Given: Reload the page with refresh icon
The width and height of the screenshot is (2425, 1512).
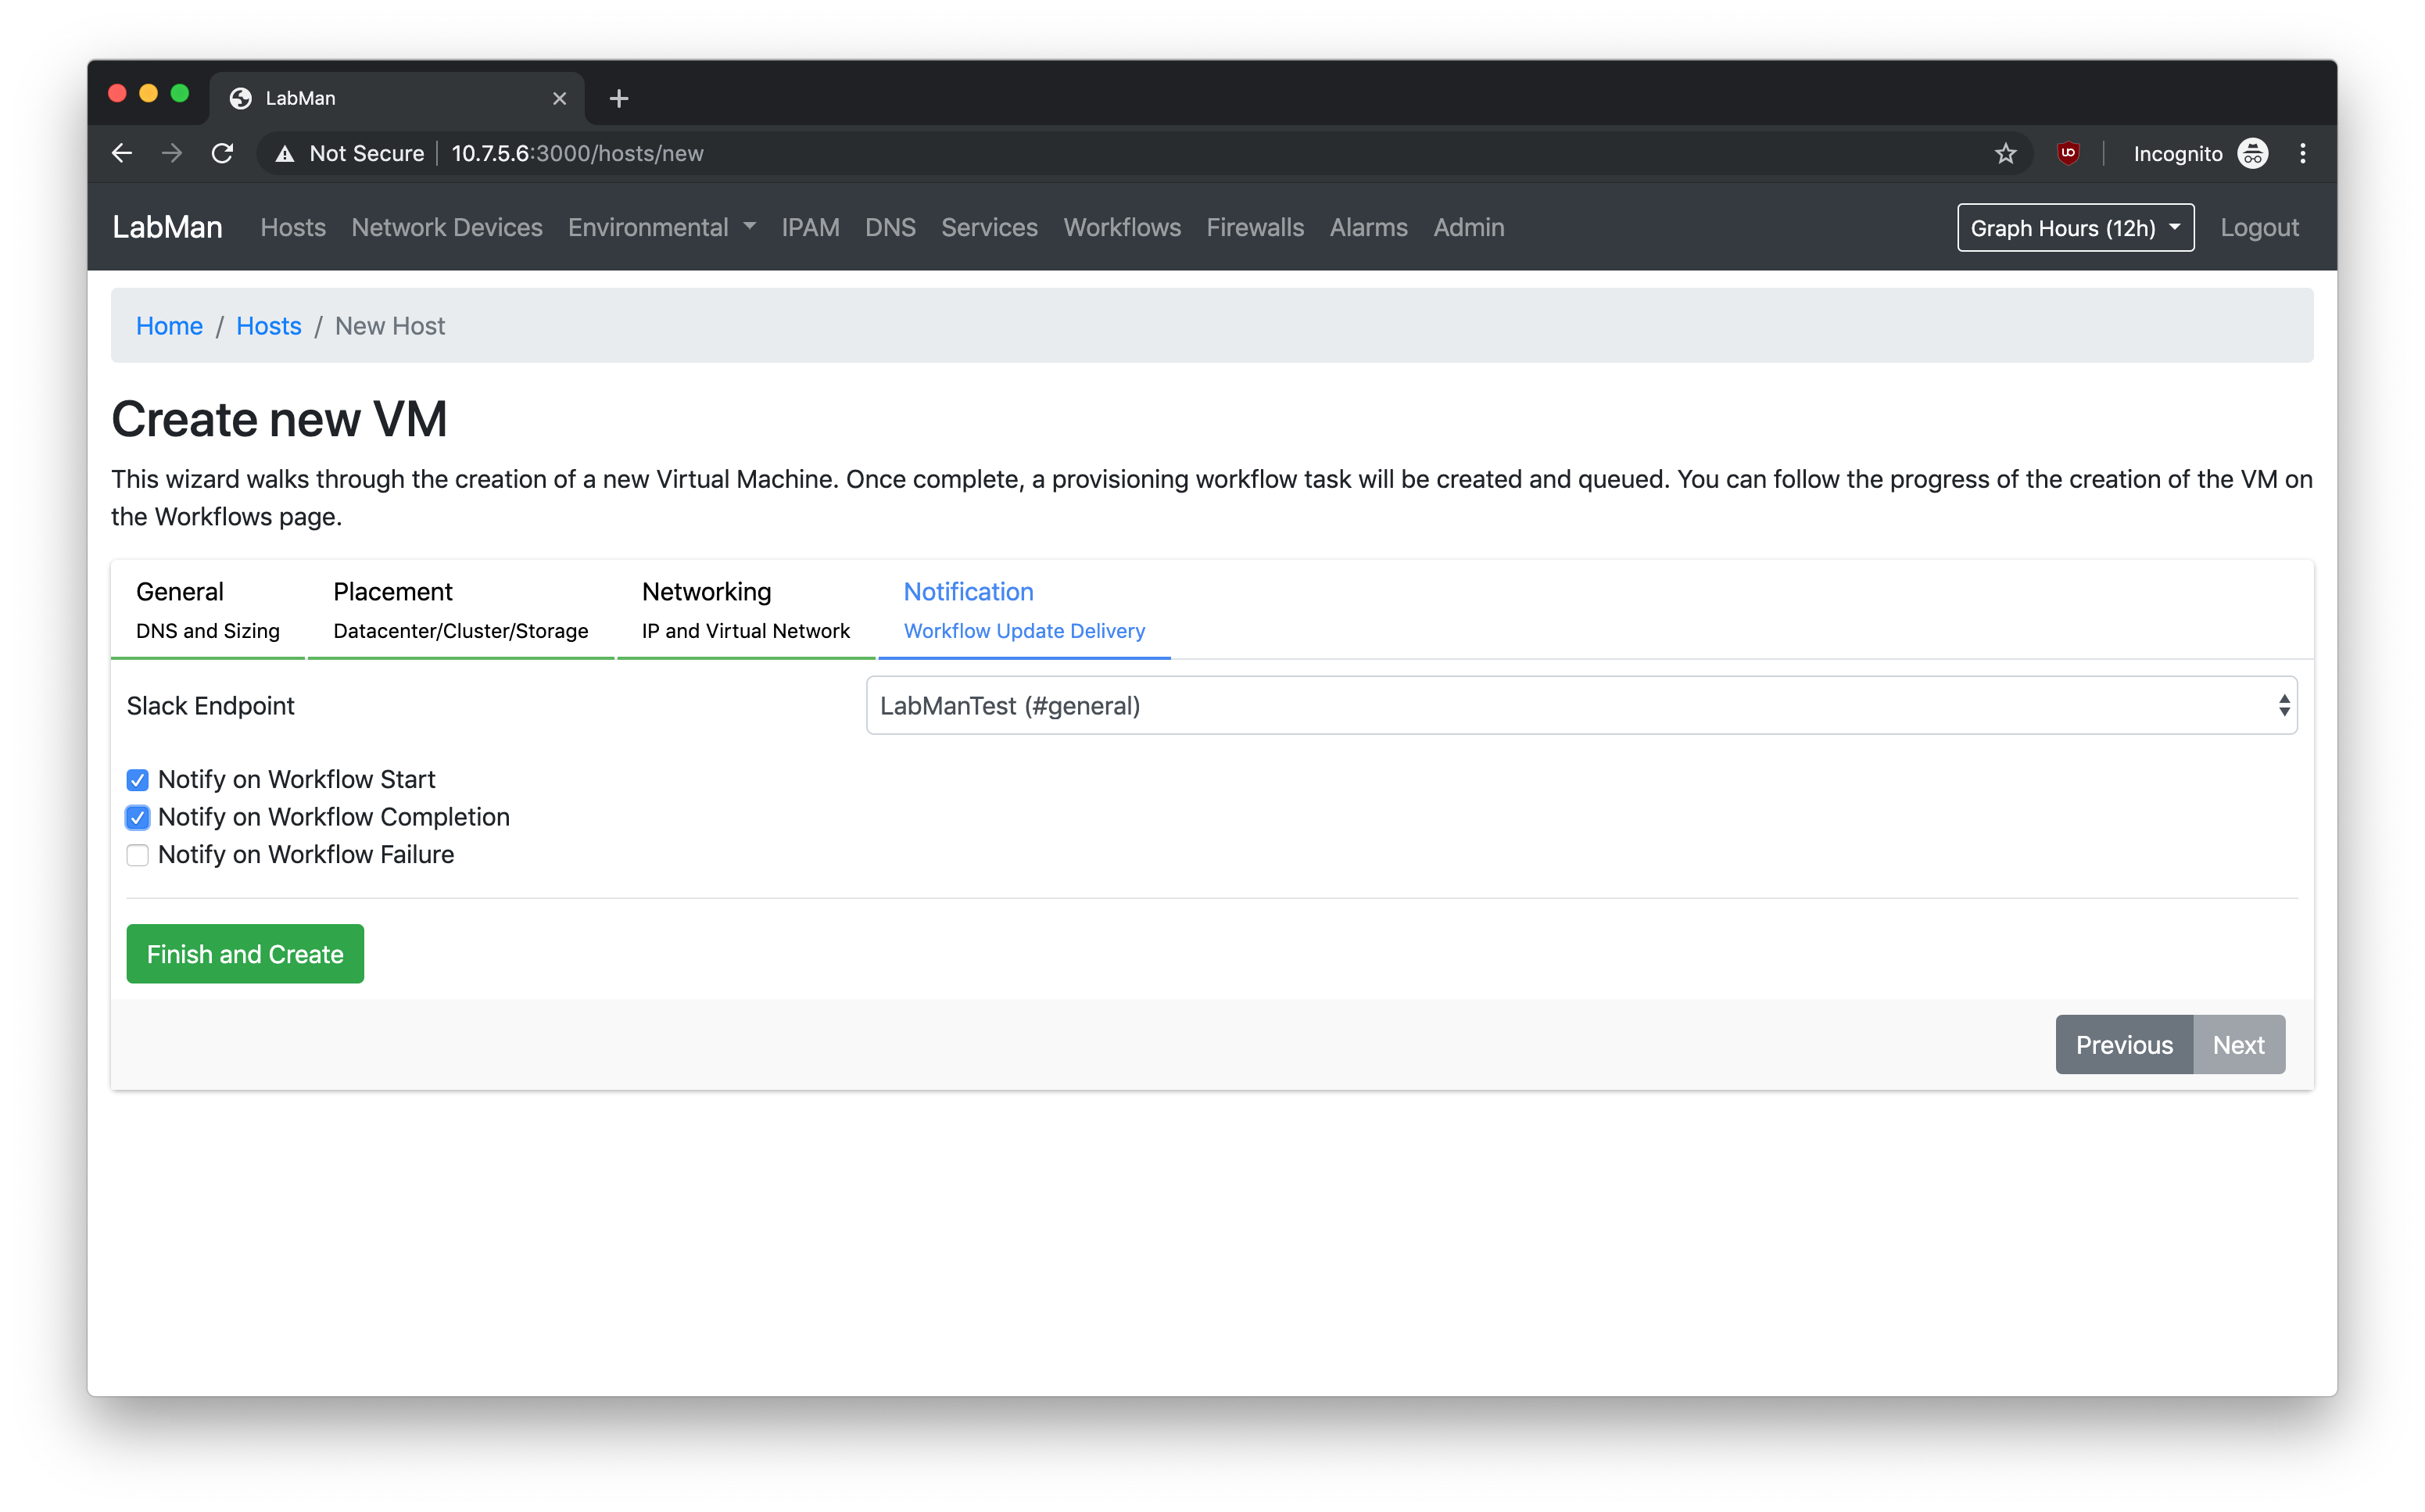Looking at the screenshot, I should pyautogui.click(x=222, y=153).
